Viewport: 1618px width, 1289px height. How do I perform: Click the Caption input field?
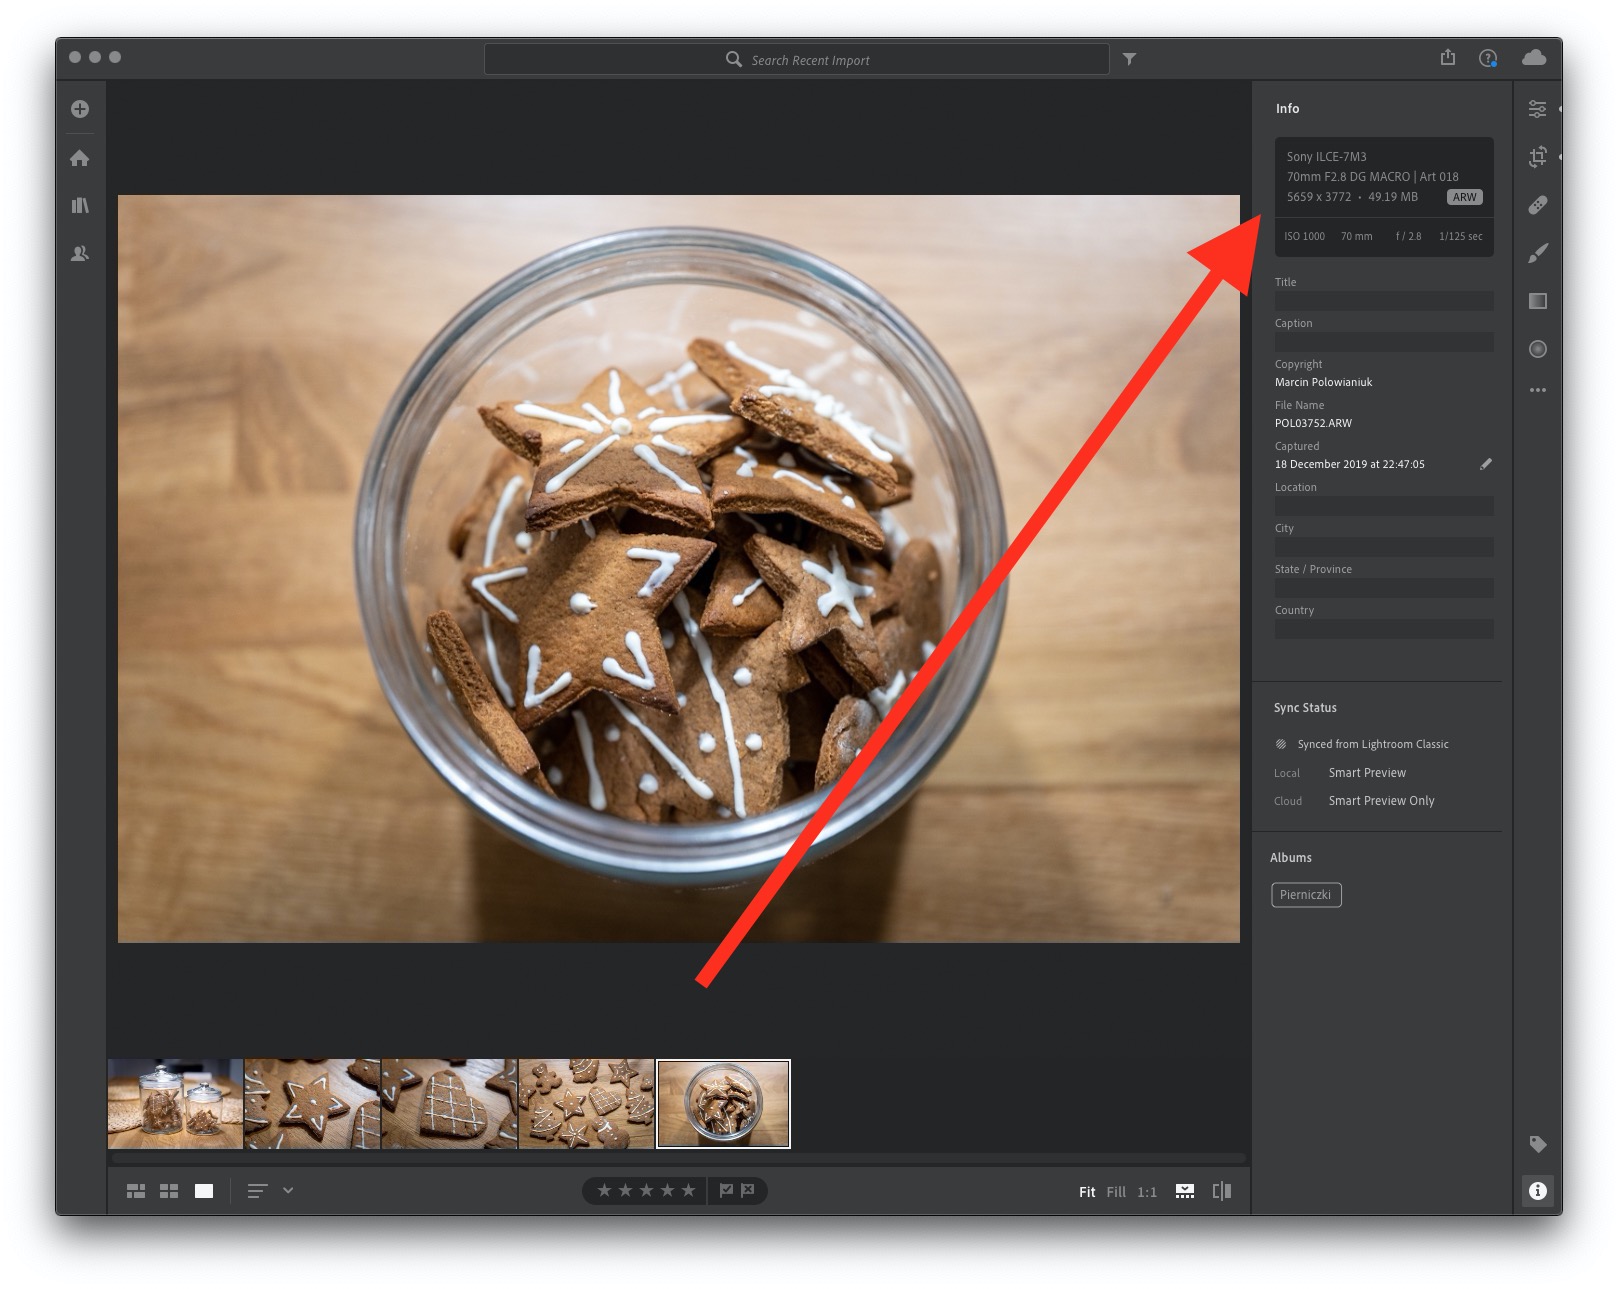coord(1384,342)
